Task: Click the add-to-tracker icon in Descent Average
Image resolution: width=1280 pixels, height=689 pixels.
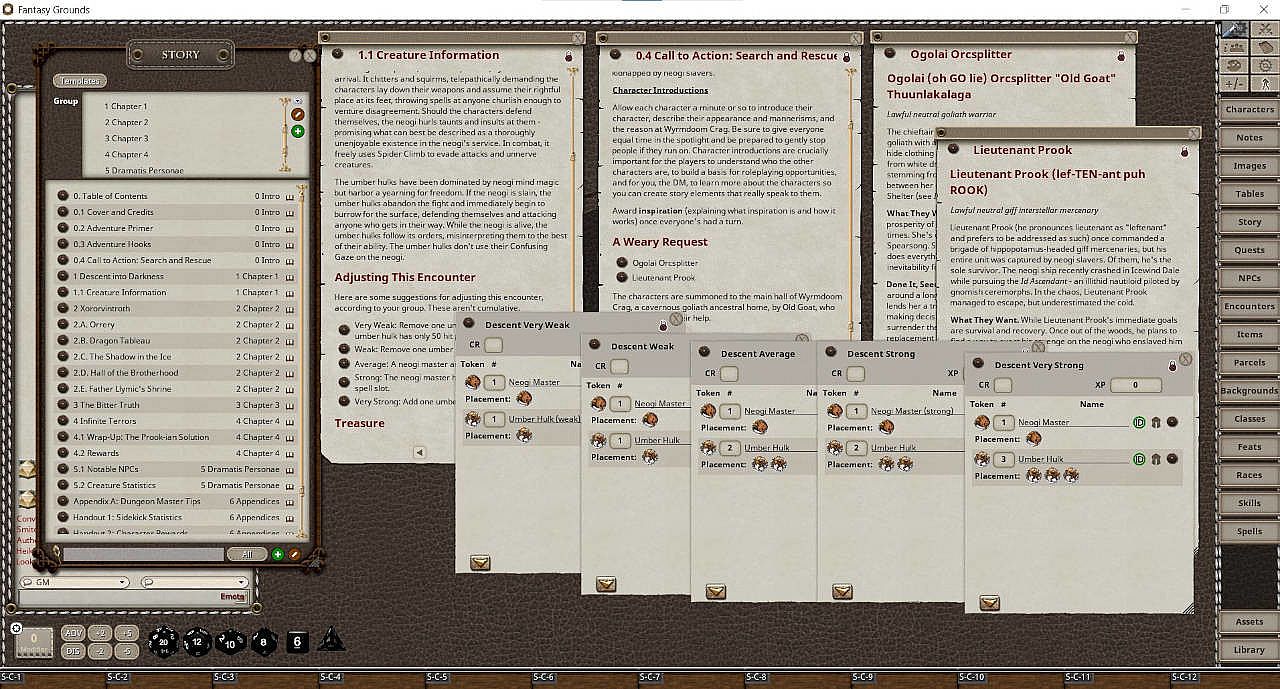Action: pos(716,592)
